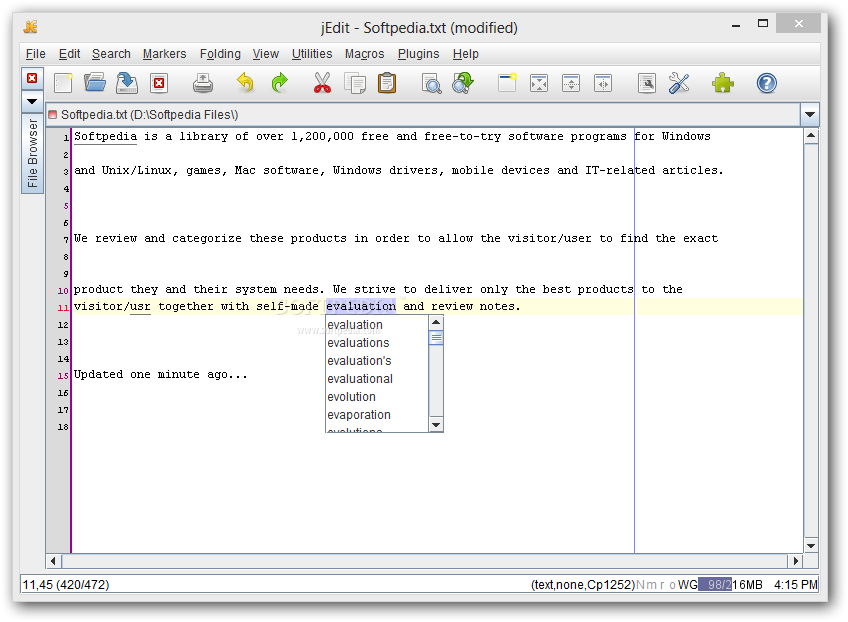Viewport: 848px width, 622px height.
Task: Show the File Browser side panel
Action: click(32, 153)
